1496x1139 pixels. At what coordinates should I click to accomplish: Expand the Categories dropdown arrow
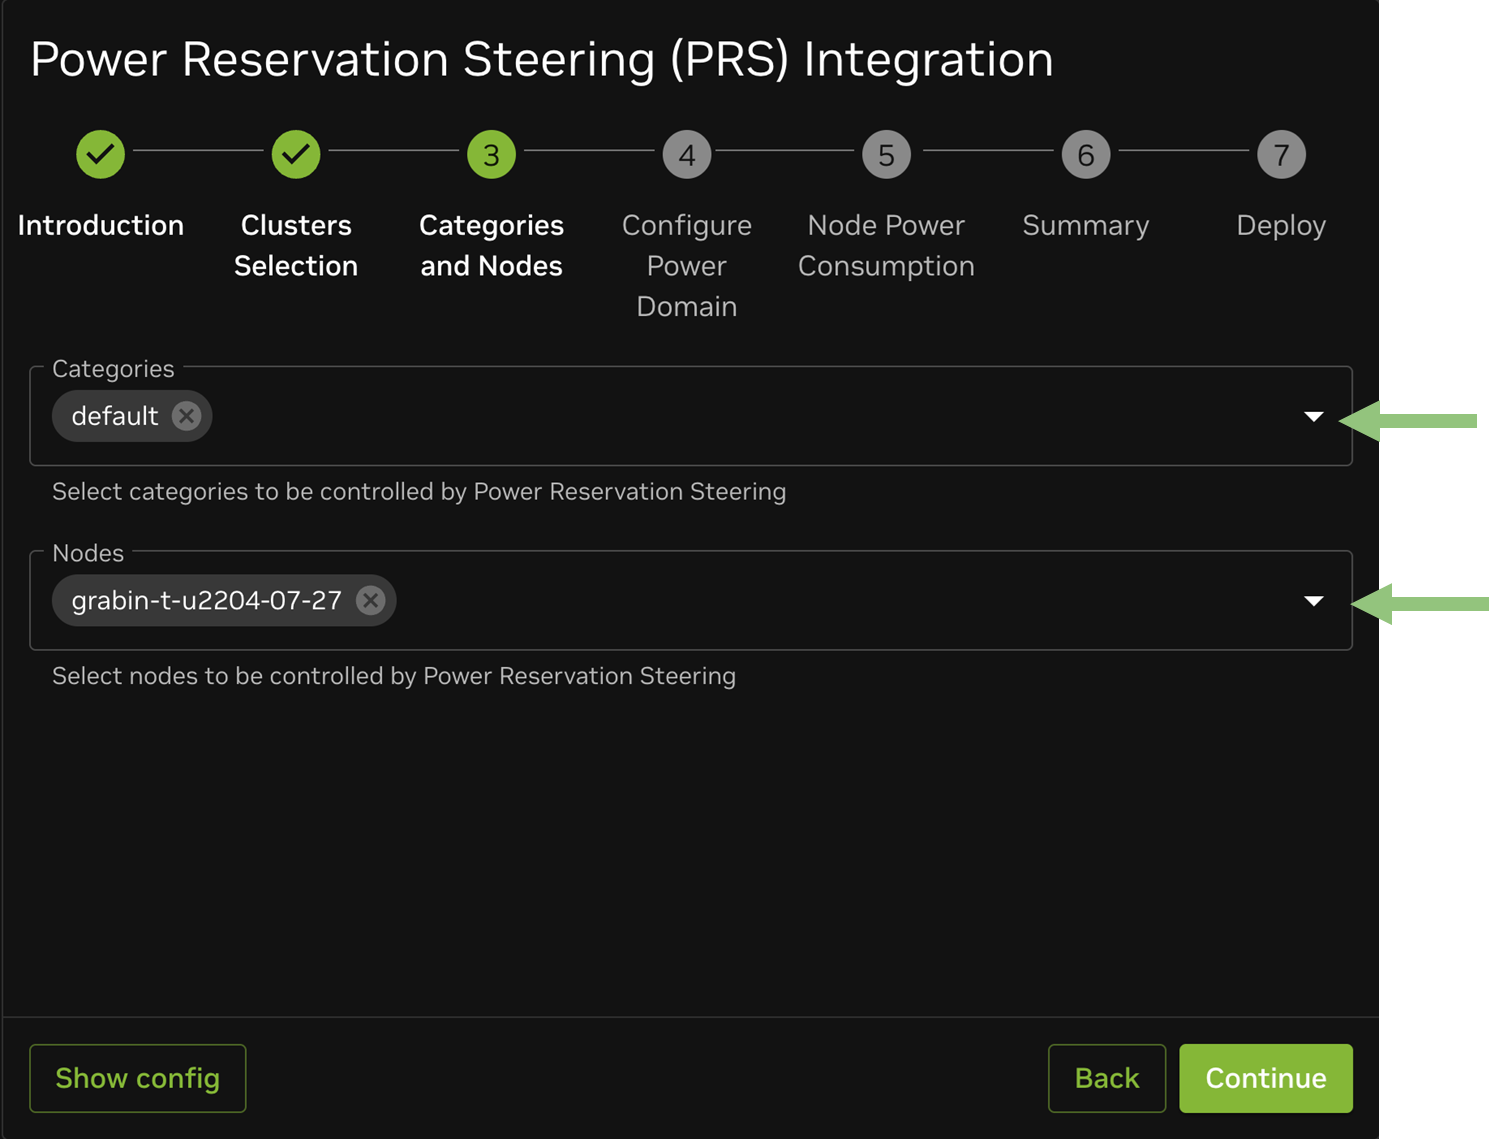click(x=1314, y=416)
